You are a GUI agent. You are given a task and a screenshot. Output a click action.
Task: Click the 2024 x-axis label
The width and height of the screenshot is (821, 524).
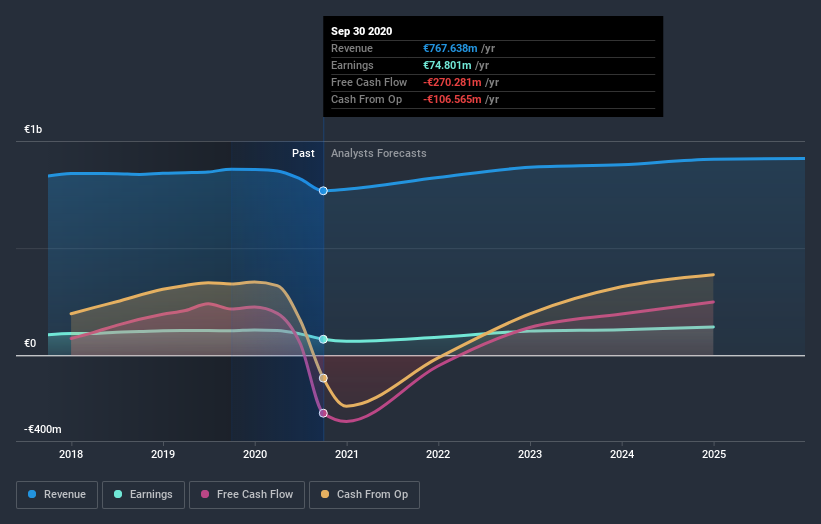pyautogui.click(x=622, y=454)
